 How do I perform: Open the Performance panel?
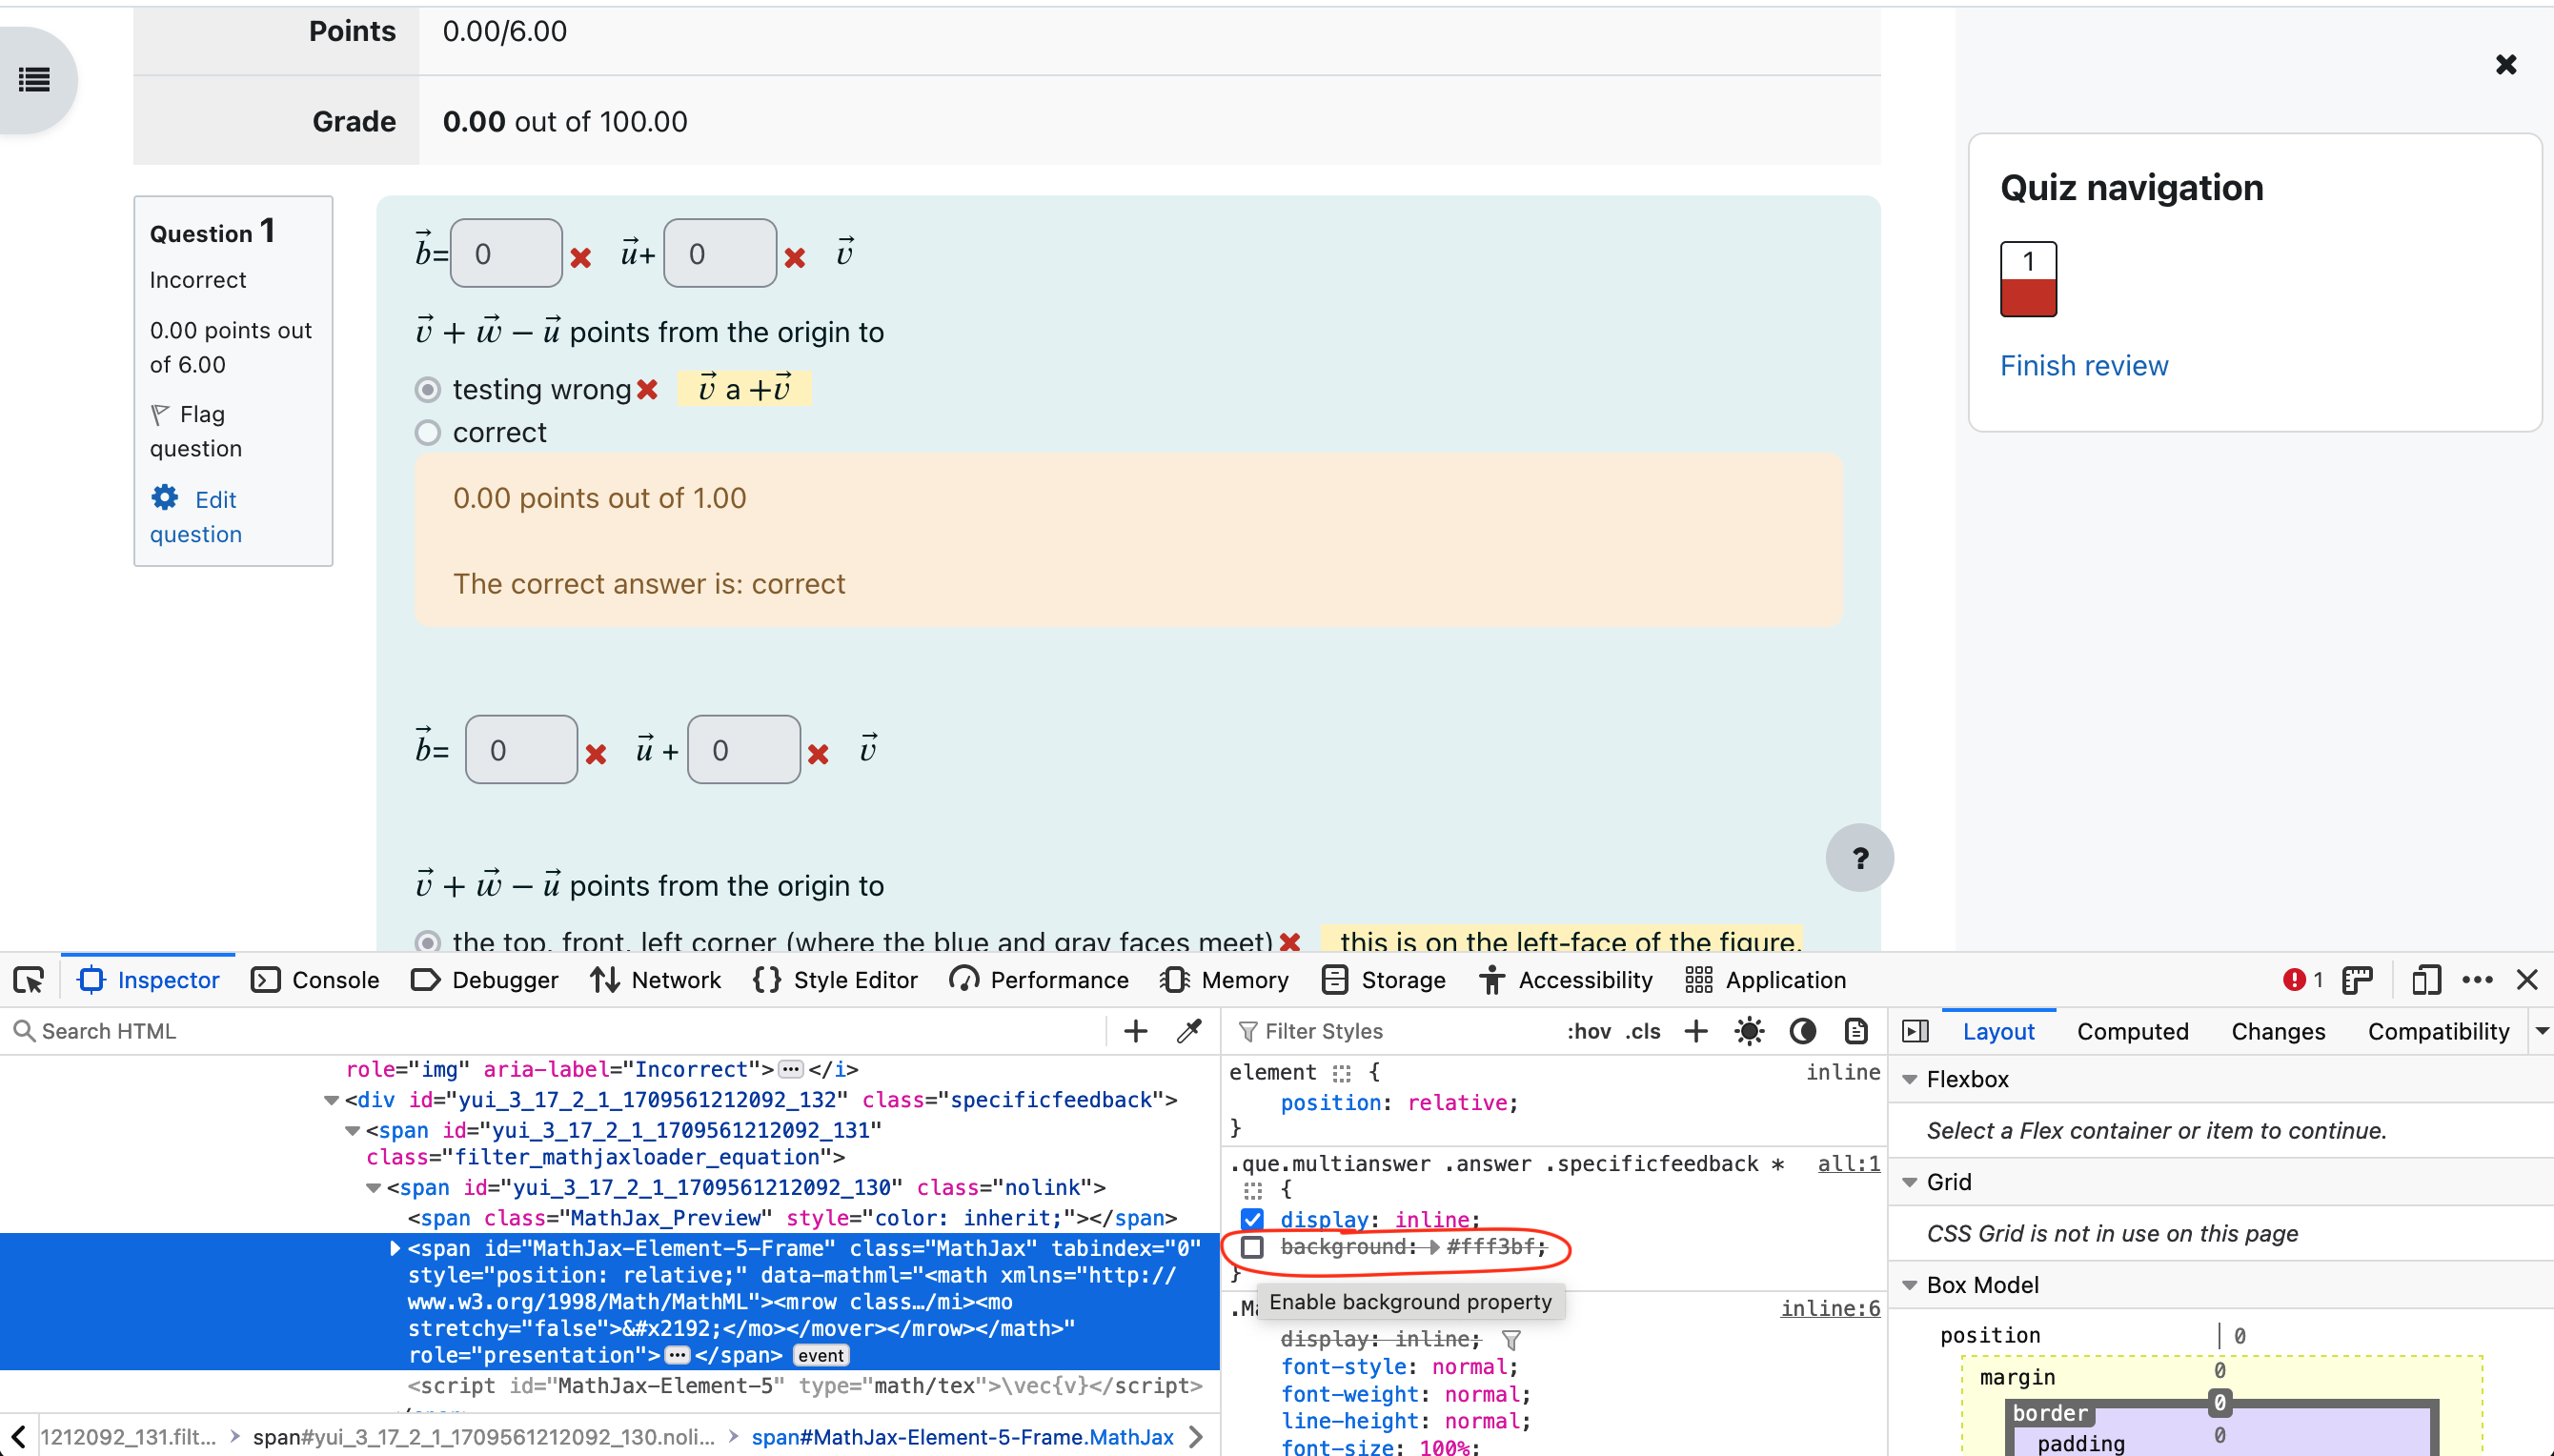(1039, 980)
